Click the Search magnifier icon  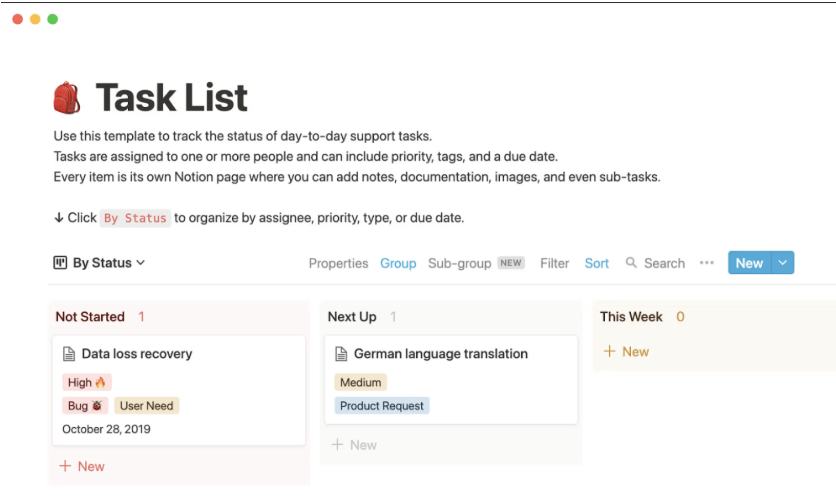coord(631,262)
